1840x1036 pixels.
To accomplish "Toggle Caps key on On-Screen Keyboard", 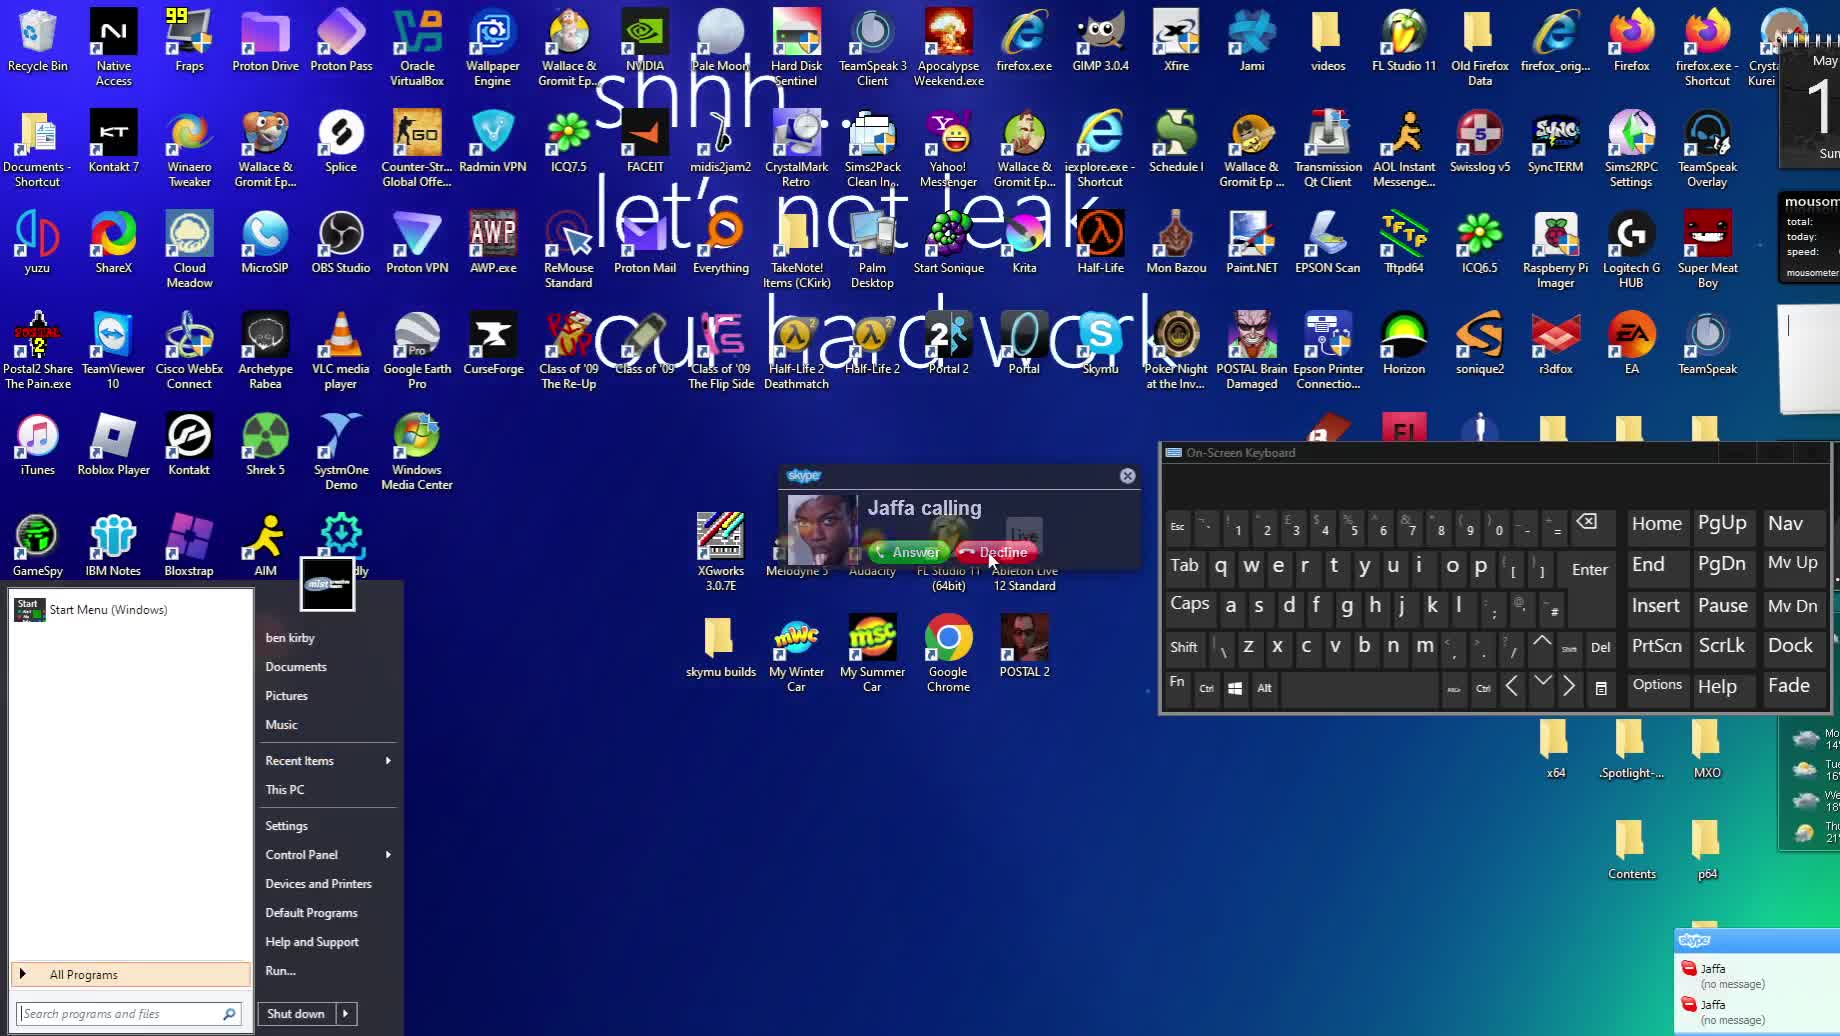I will [1189, 604].
